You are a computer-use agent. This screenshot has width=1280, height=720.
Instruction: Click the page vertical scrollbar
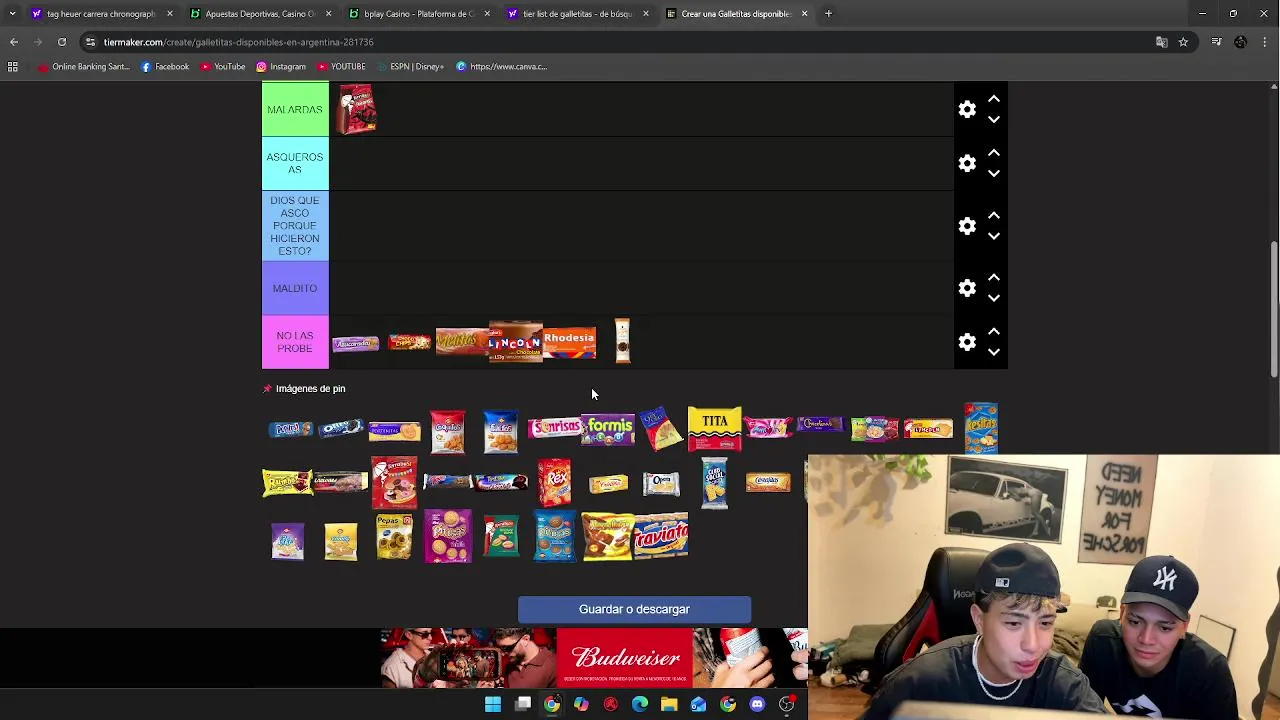(x=1273, y=310)
